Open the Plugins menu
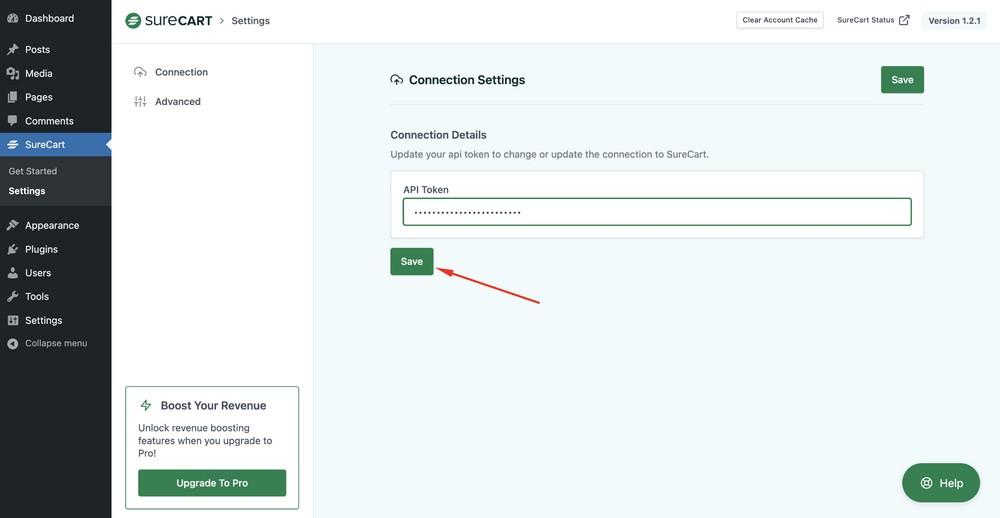The image size is (1000, 518). 55,249
